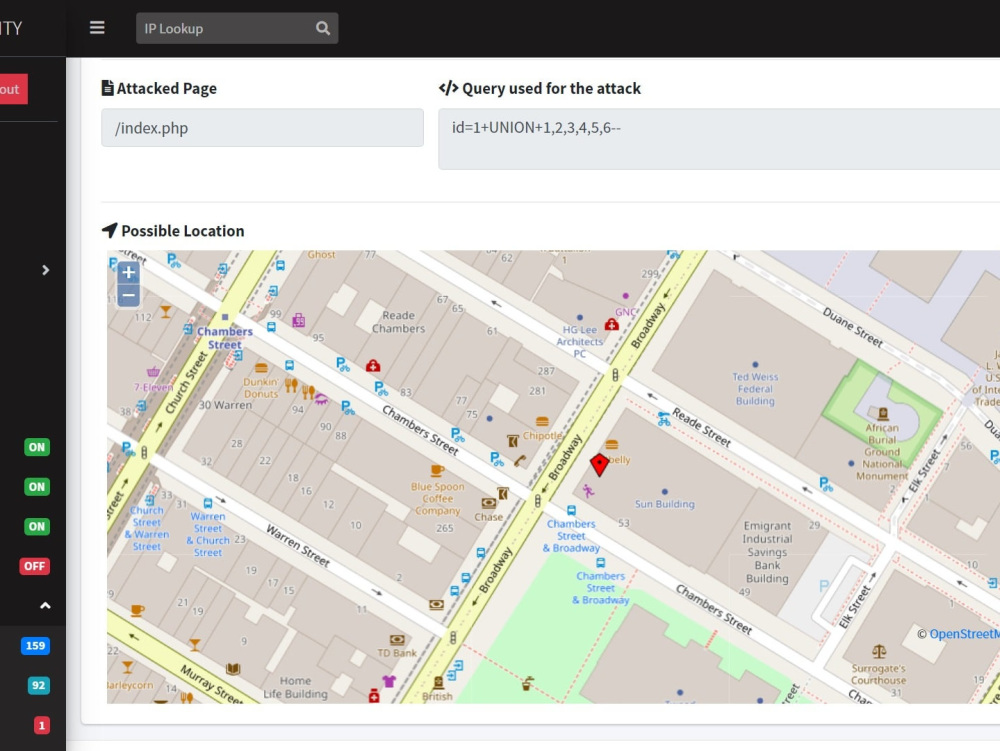
Task: Click the 30 Warren building label
Action: click(225, 405)
